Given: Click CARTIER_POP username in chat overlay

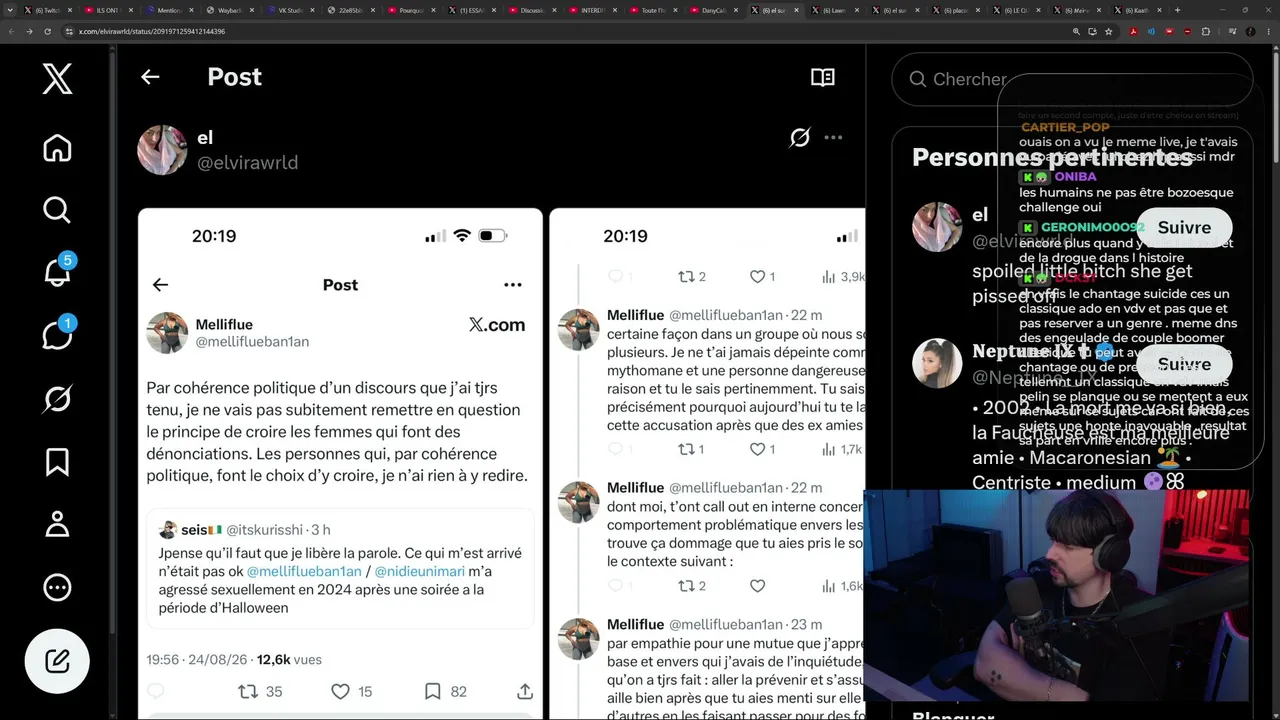Looking at the screenshot, I should coord(1065,127).
